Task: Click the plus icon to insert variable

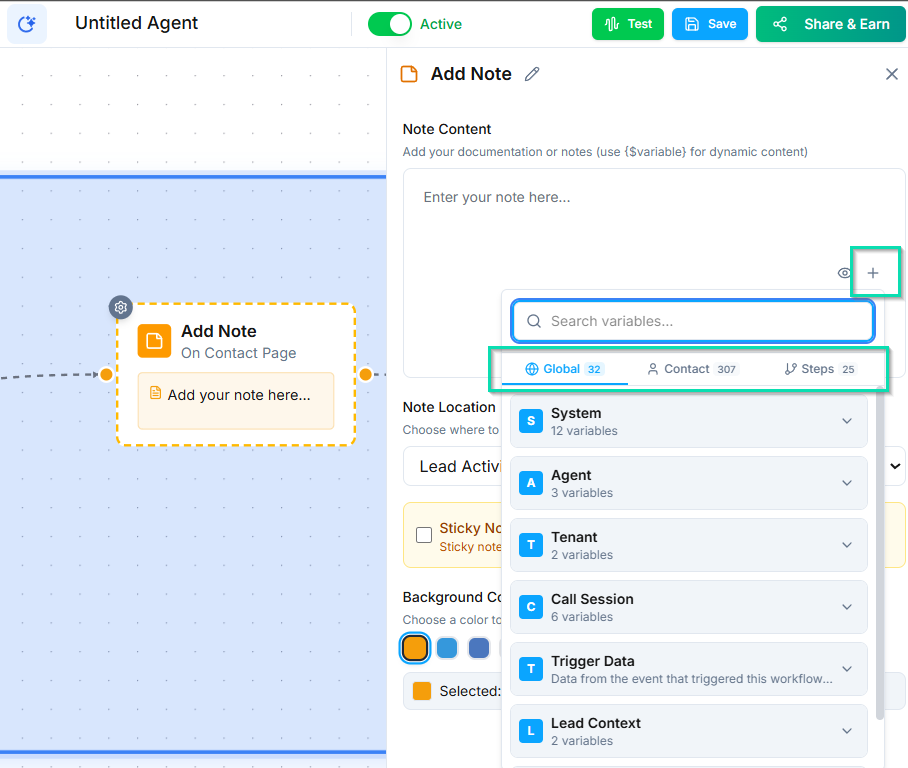Action: click(873, 273)
